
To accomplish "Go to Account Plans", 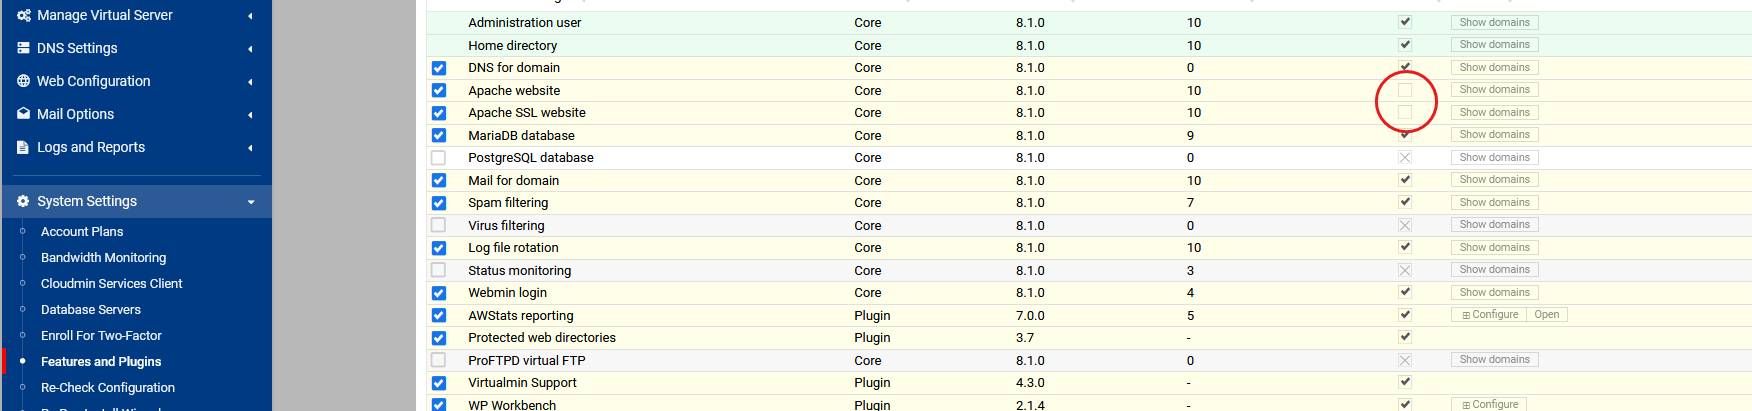I will pyautogui.click(x=82, y=231).
